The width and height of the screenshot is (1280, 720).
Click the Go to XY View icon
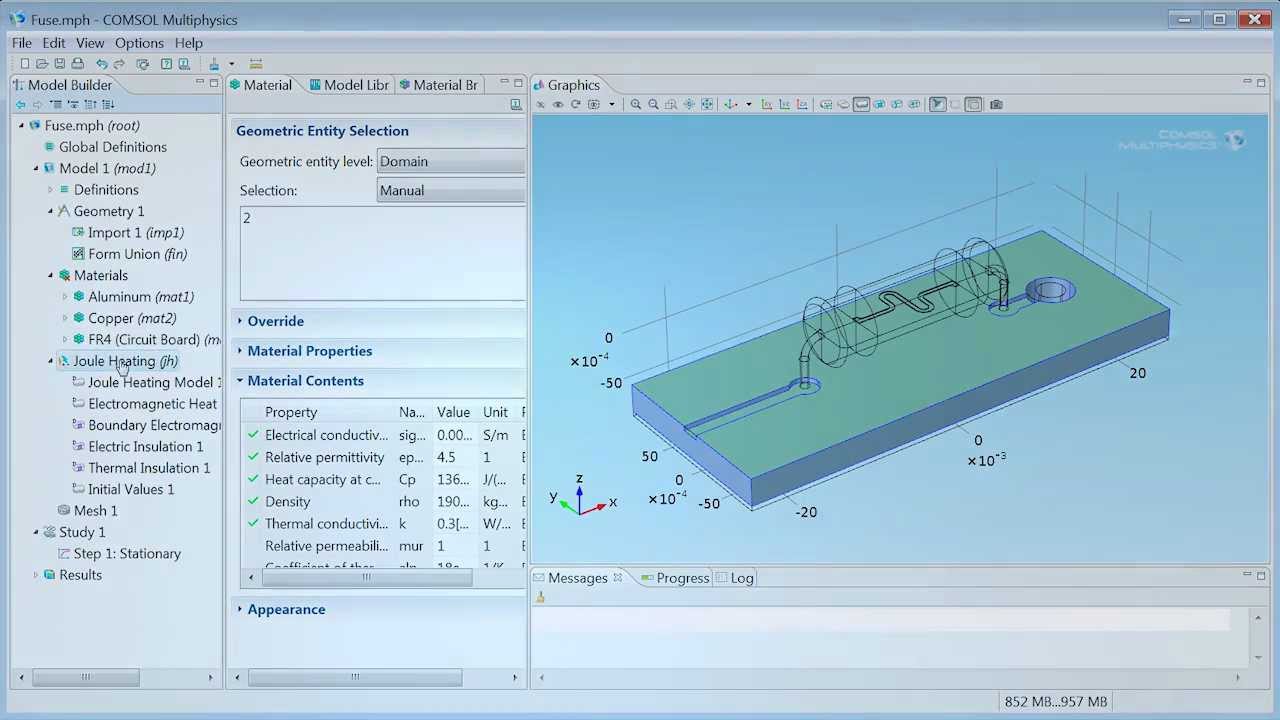coord(766,104)
